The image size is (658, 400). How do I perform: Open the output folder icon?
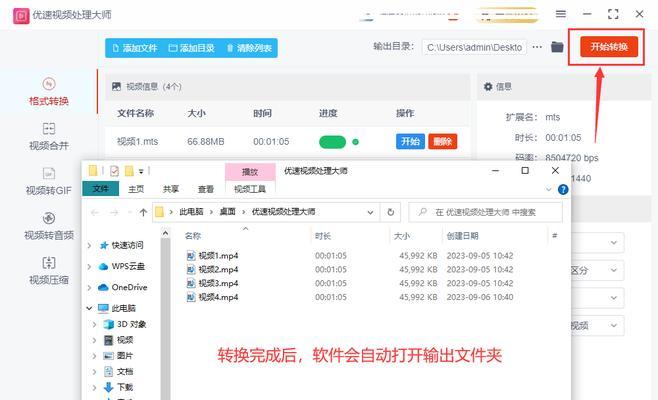(557, 47)
